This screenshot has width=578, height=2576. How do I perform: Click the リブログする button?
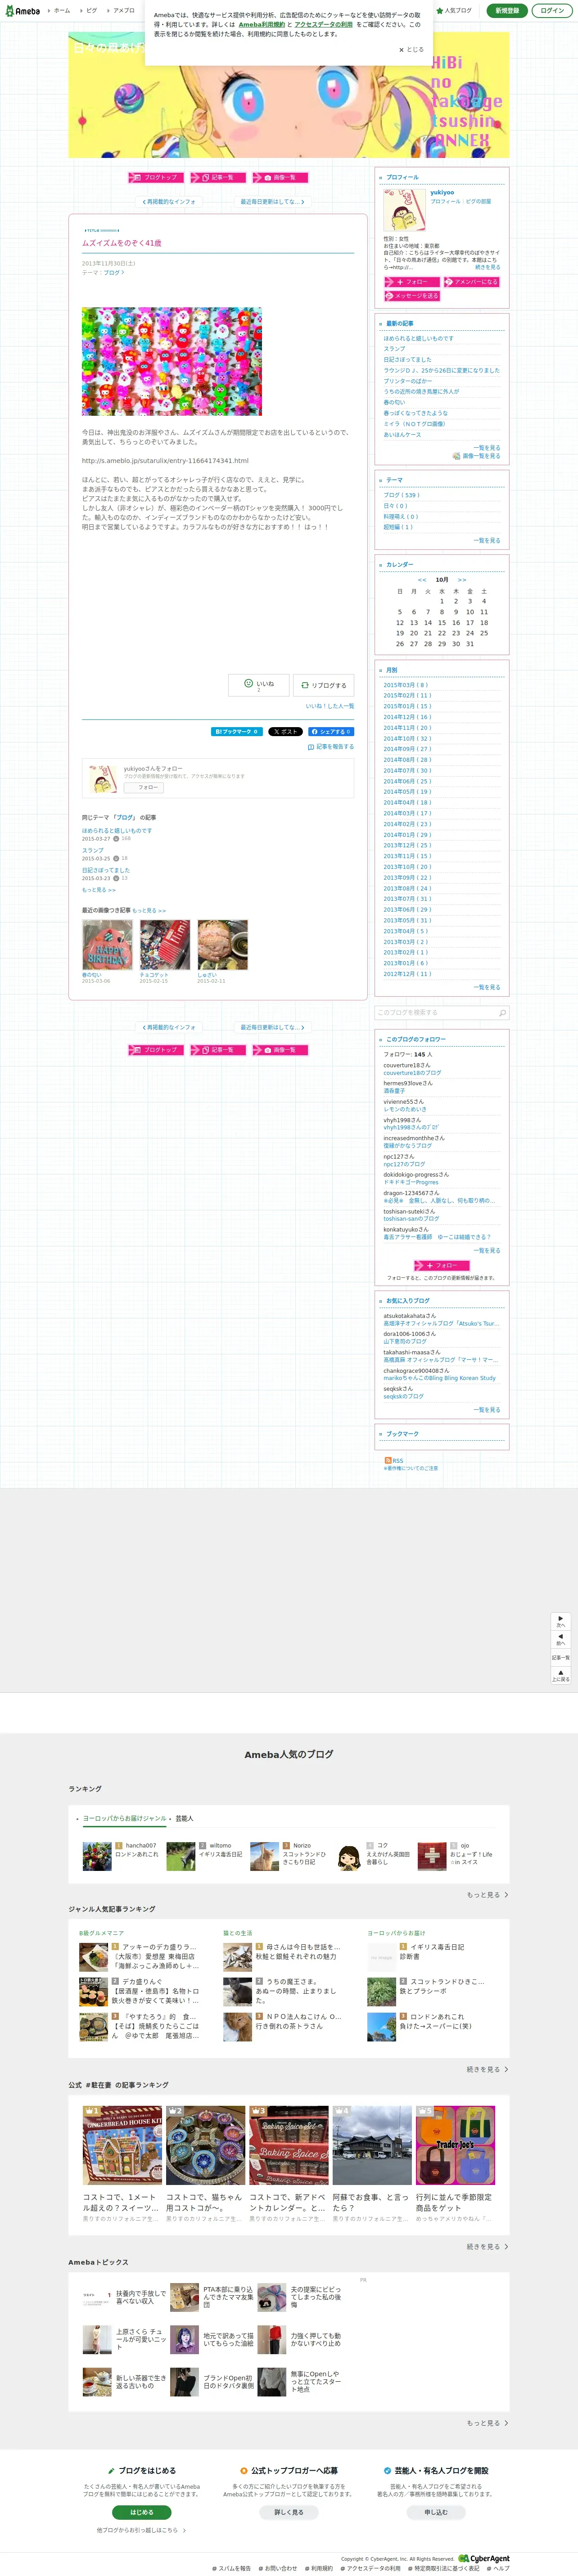[x=324, y=685]
